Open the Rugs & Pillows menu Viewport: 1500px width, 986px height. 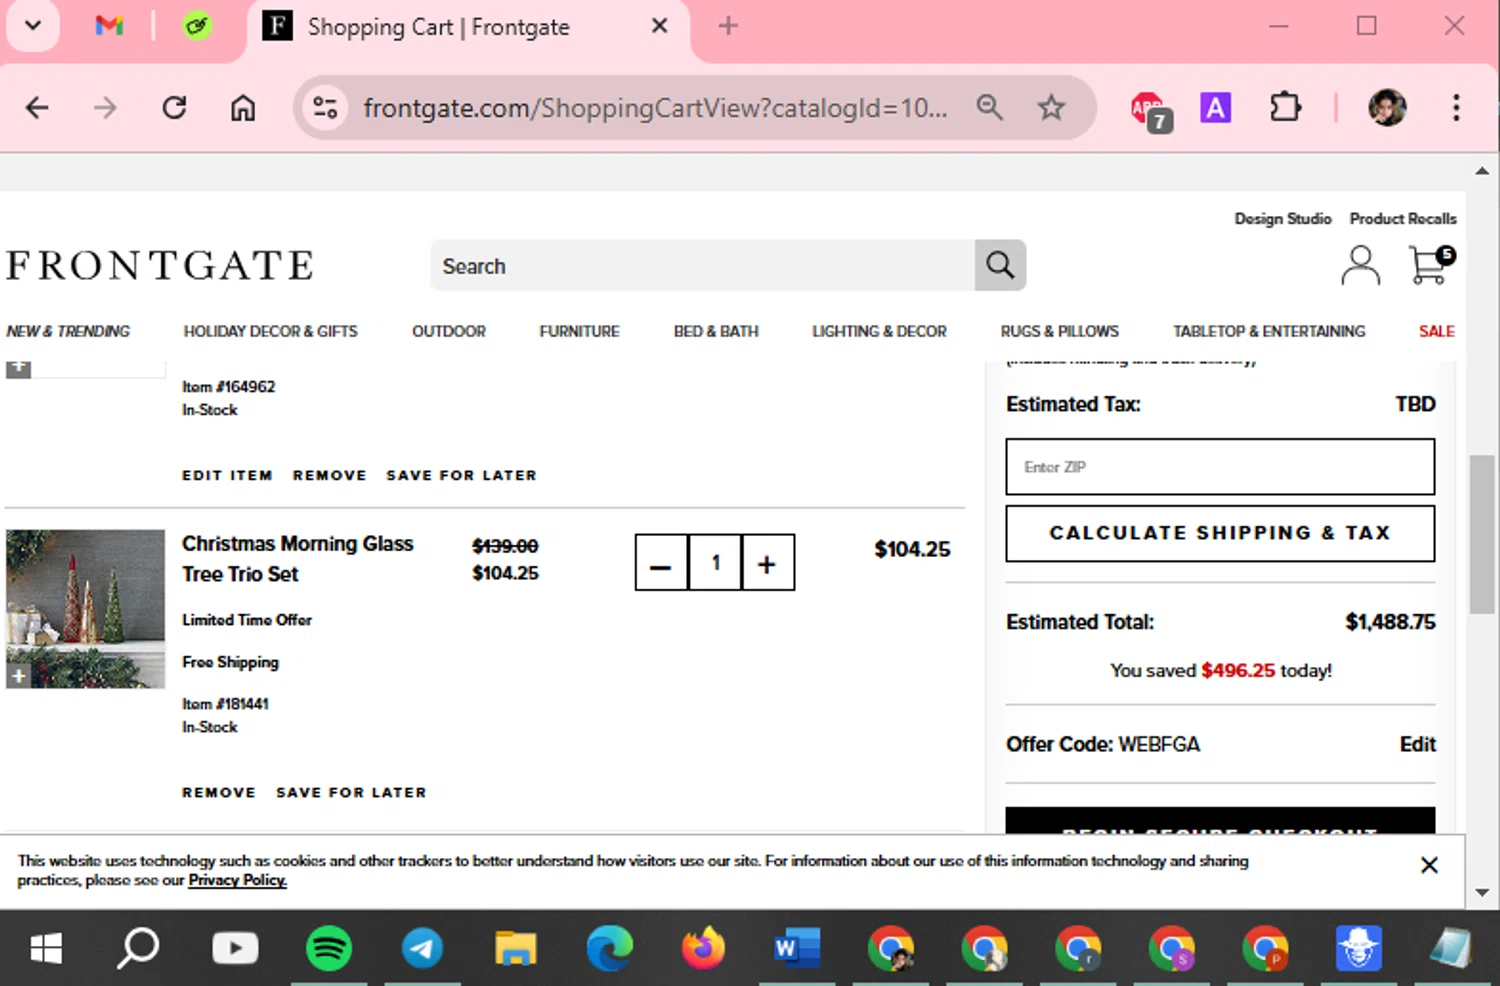click(x=1060, y=331)
